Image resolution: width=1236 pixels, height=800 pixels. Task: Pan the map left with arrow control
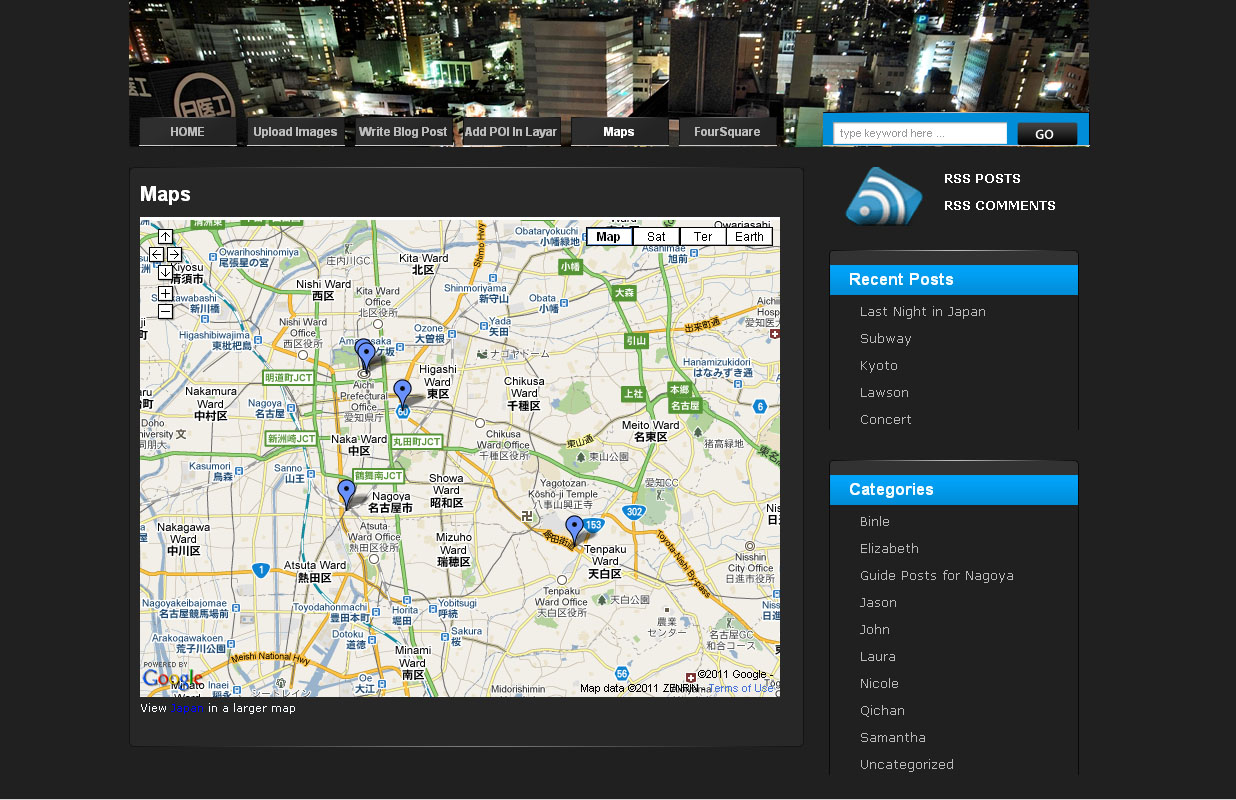[x=157, y=254]
